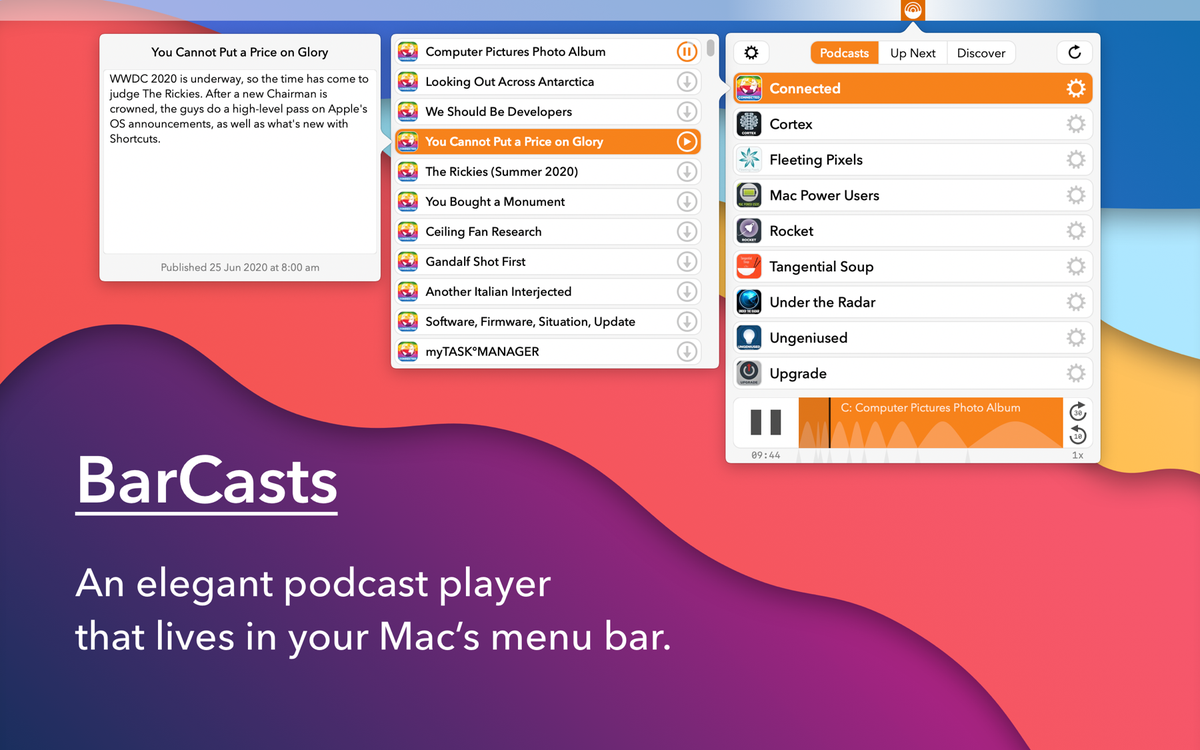1200x750 pixels.
Task: Select the Connected podcast row
Action: tap(913, 89)
